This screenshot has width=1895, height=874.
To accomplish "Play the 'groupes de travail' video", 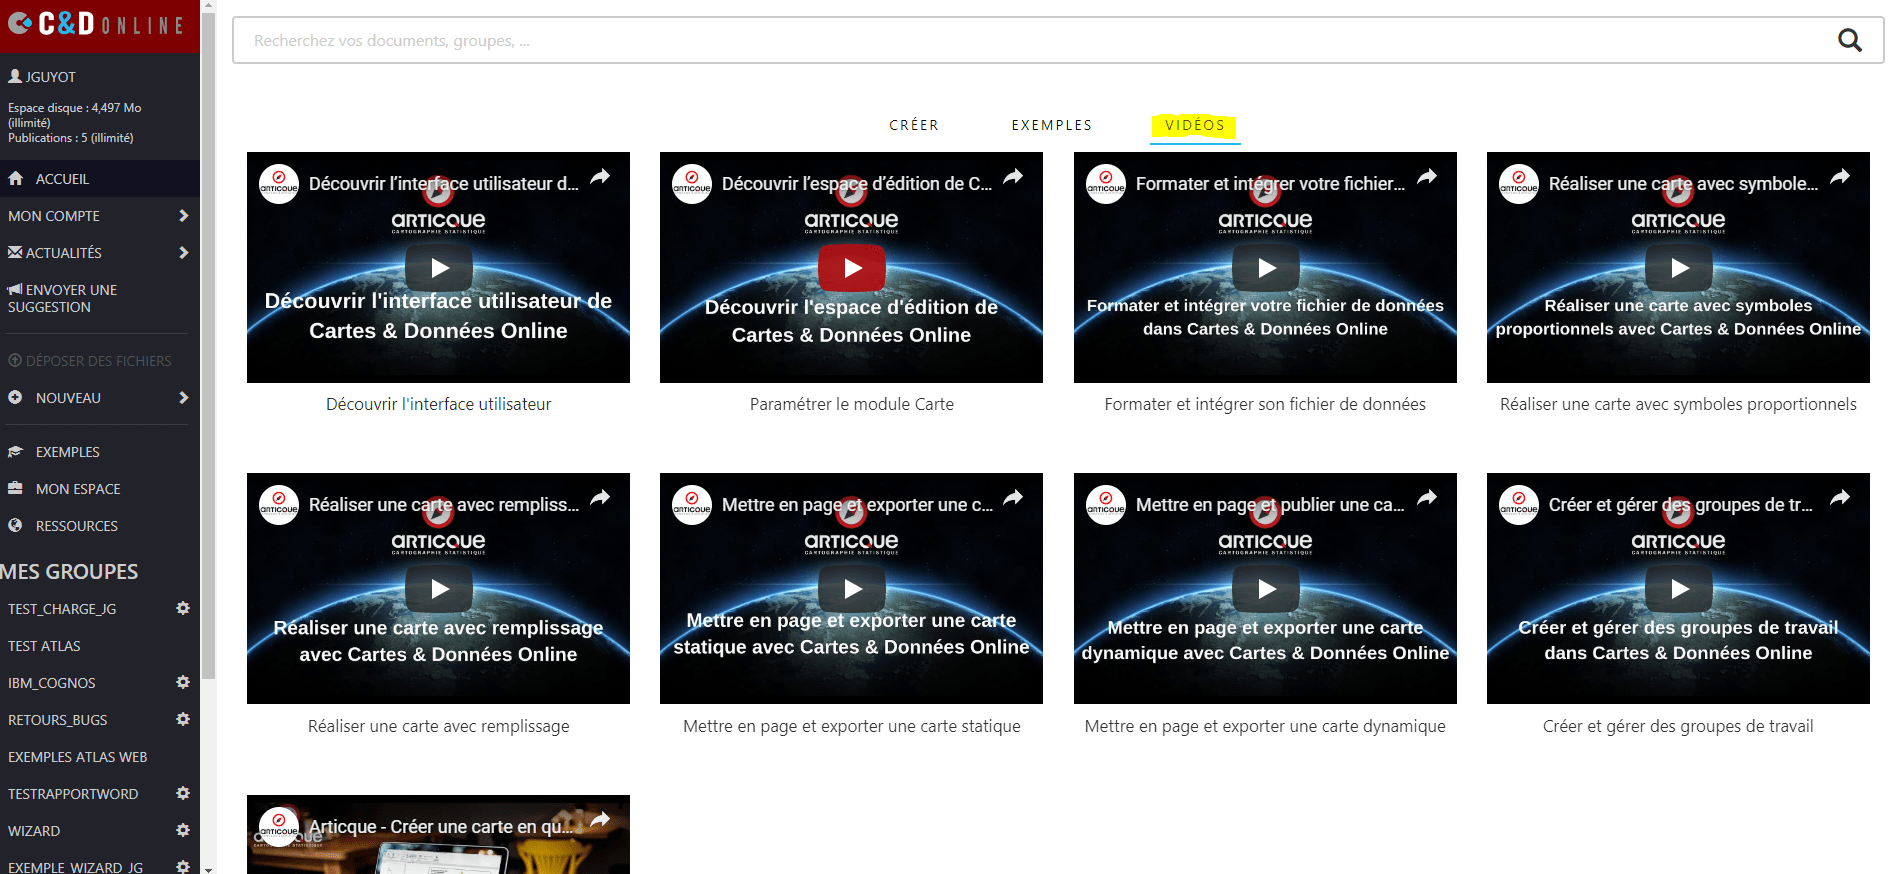I will point(1679,588).
